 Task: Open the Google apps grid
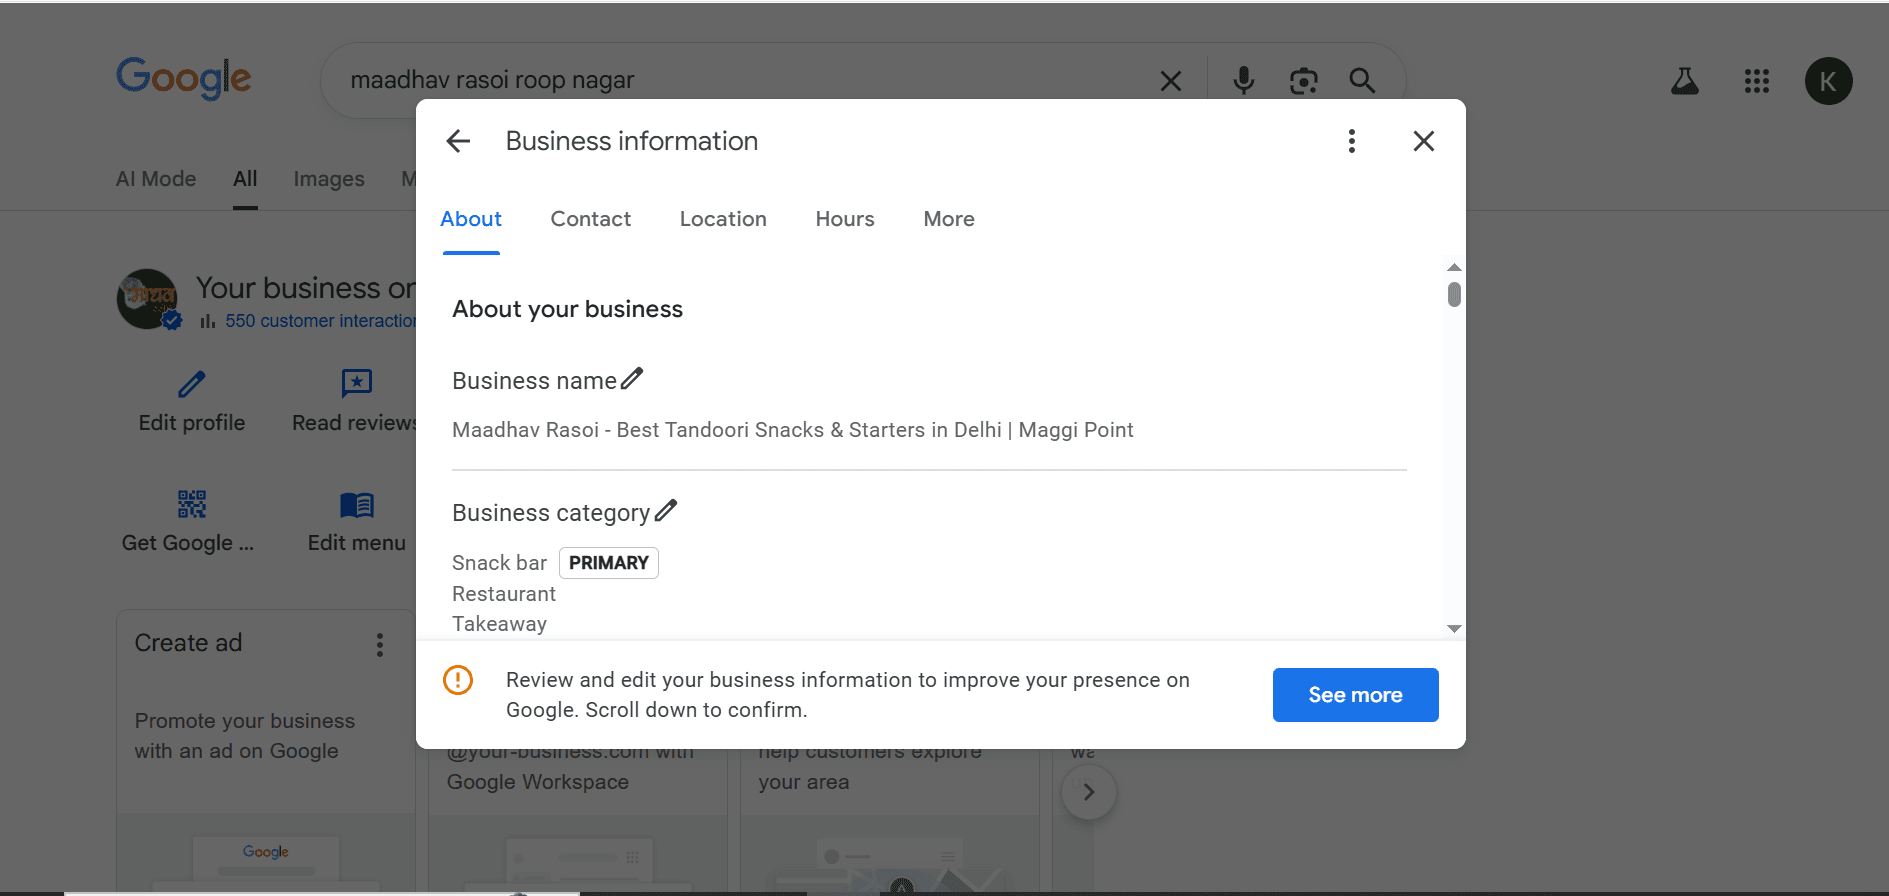click(x=1757, y=81)
